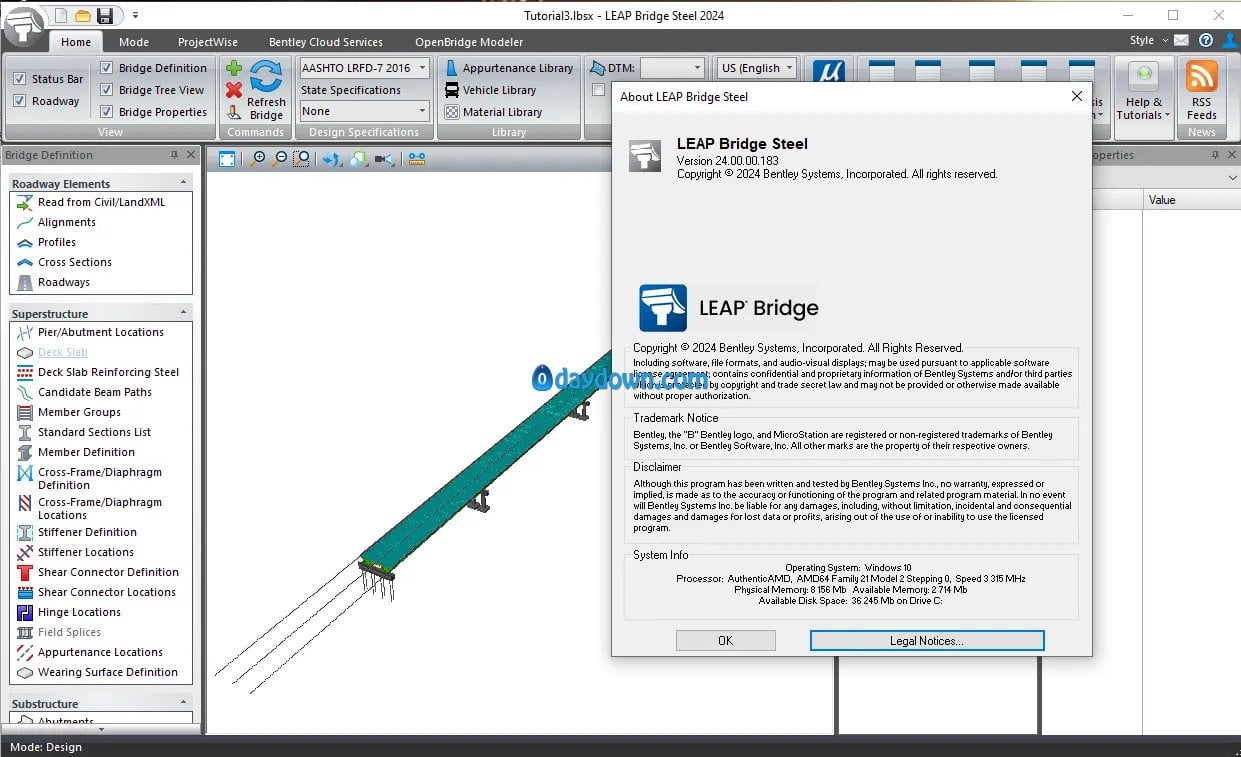
Task: Open the State Specifications None dropdown
Action: coord(423,111)
